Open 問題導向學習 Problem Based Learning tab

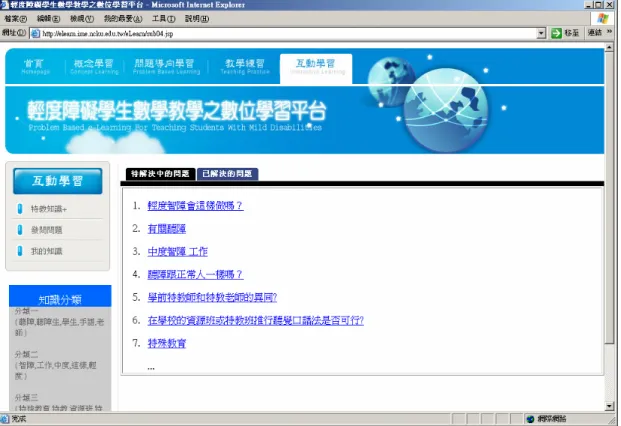tap(166, 66)
